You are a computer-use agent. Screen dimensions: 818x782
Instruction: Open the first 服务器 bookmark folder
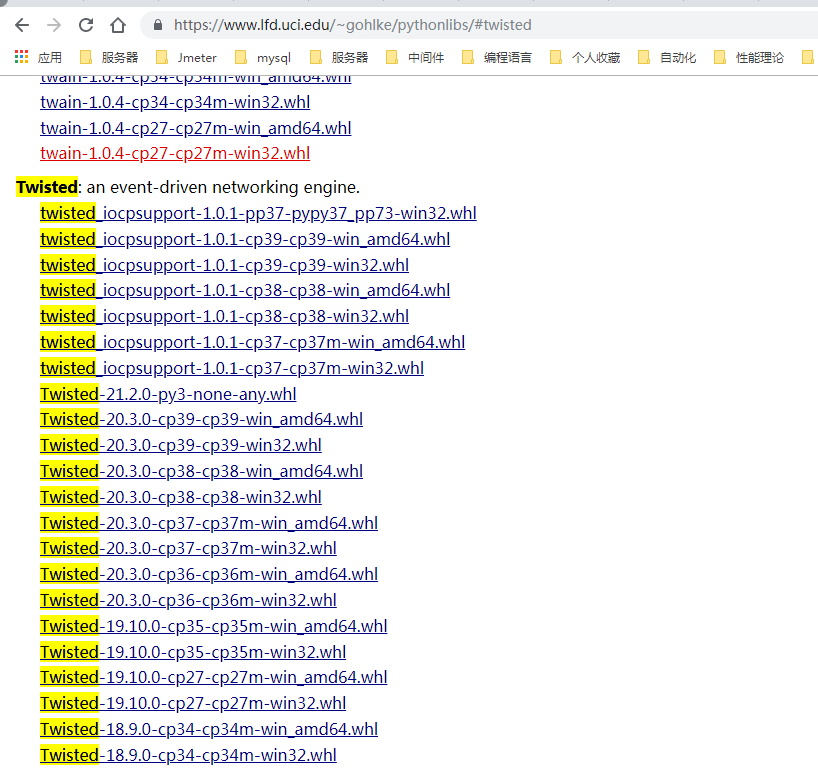point(109,57)
